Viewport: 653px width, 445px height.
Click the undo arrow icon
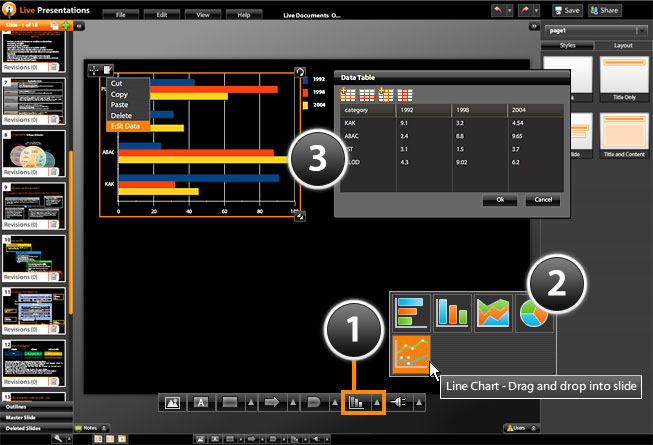point(498,10)
